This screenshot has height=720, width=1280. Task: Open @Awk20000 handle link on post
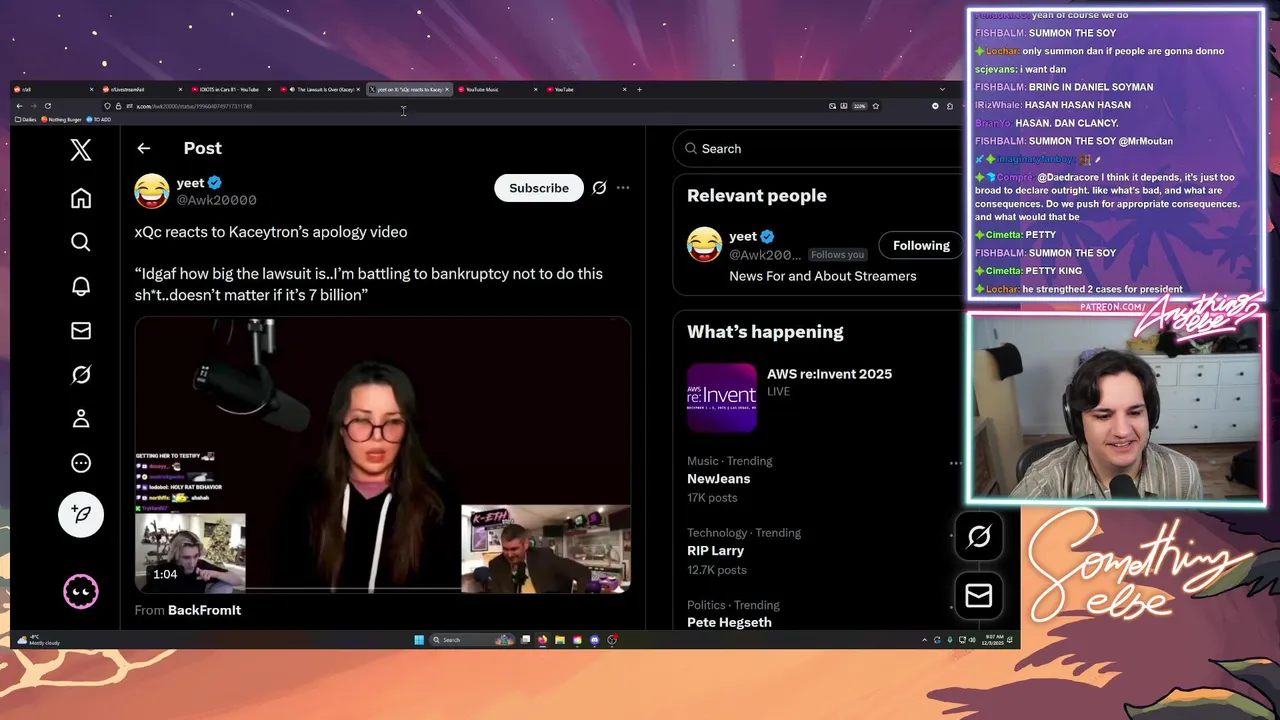[x=217, y=201]
